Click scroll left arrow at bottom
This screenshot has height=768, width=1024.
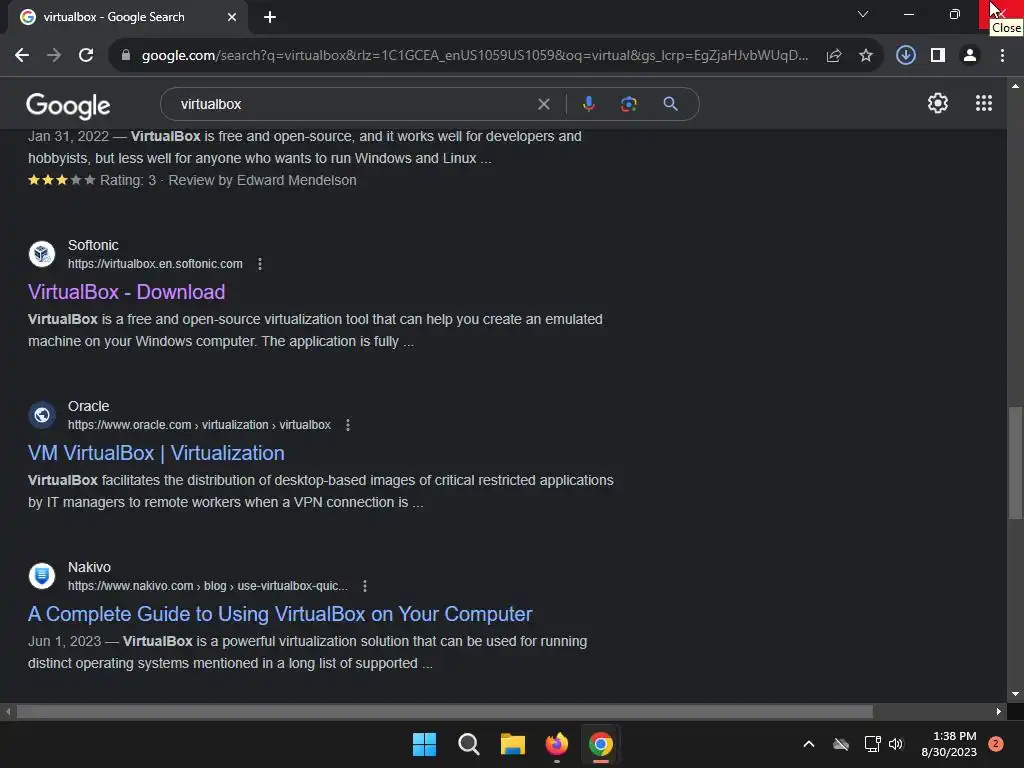coord(8,711)
